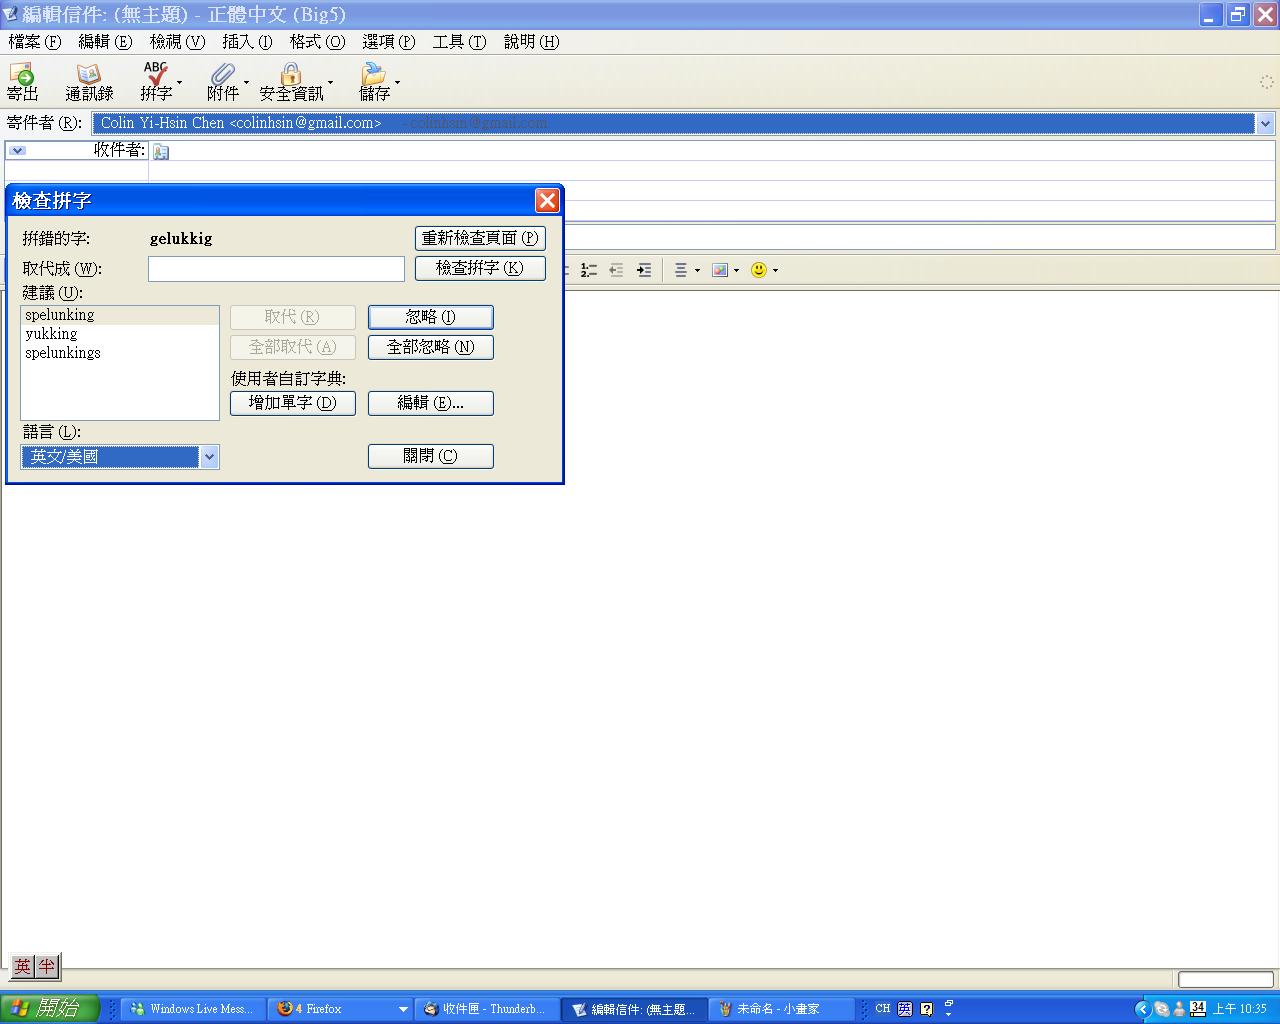
Task: Select the suggestion 'yukking' in the list
Action: 52,334
